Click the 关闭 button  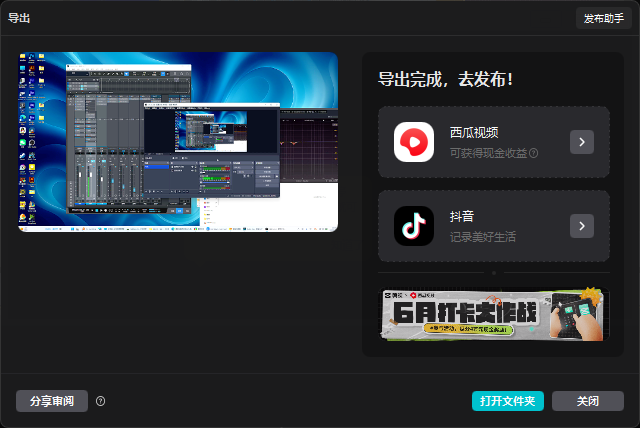(x=588, y=401)
